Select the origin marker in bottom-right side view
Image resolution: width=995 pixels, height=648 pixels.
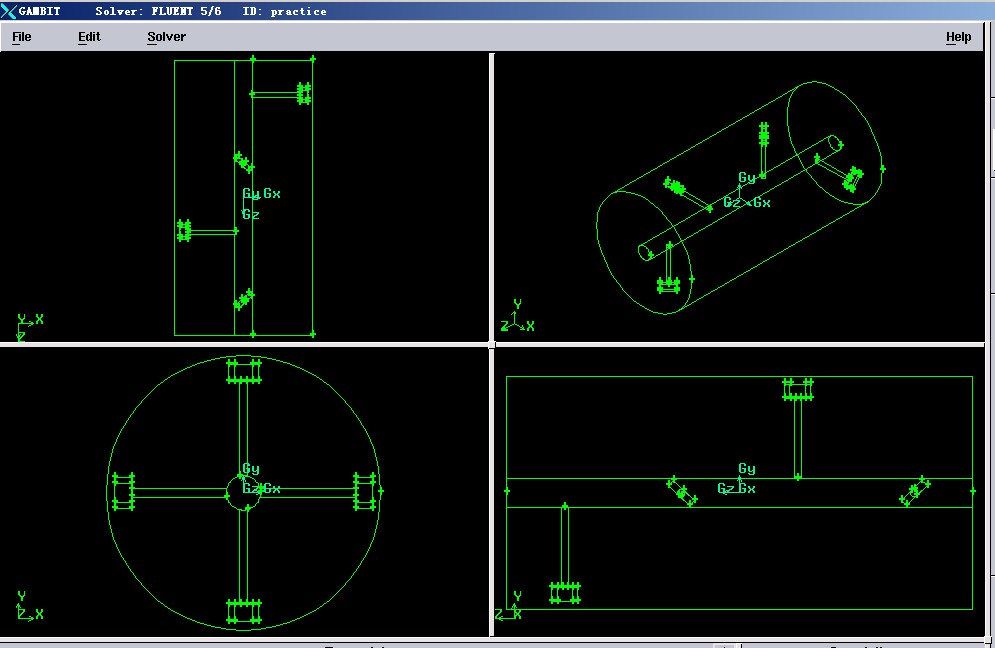pyautogui.click(x=738, y=481)
